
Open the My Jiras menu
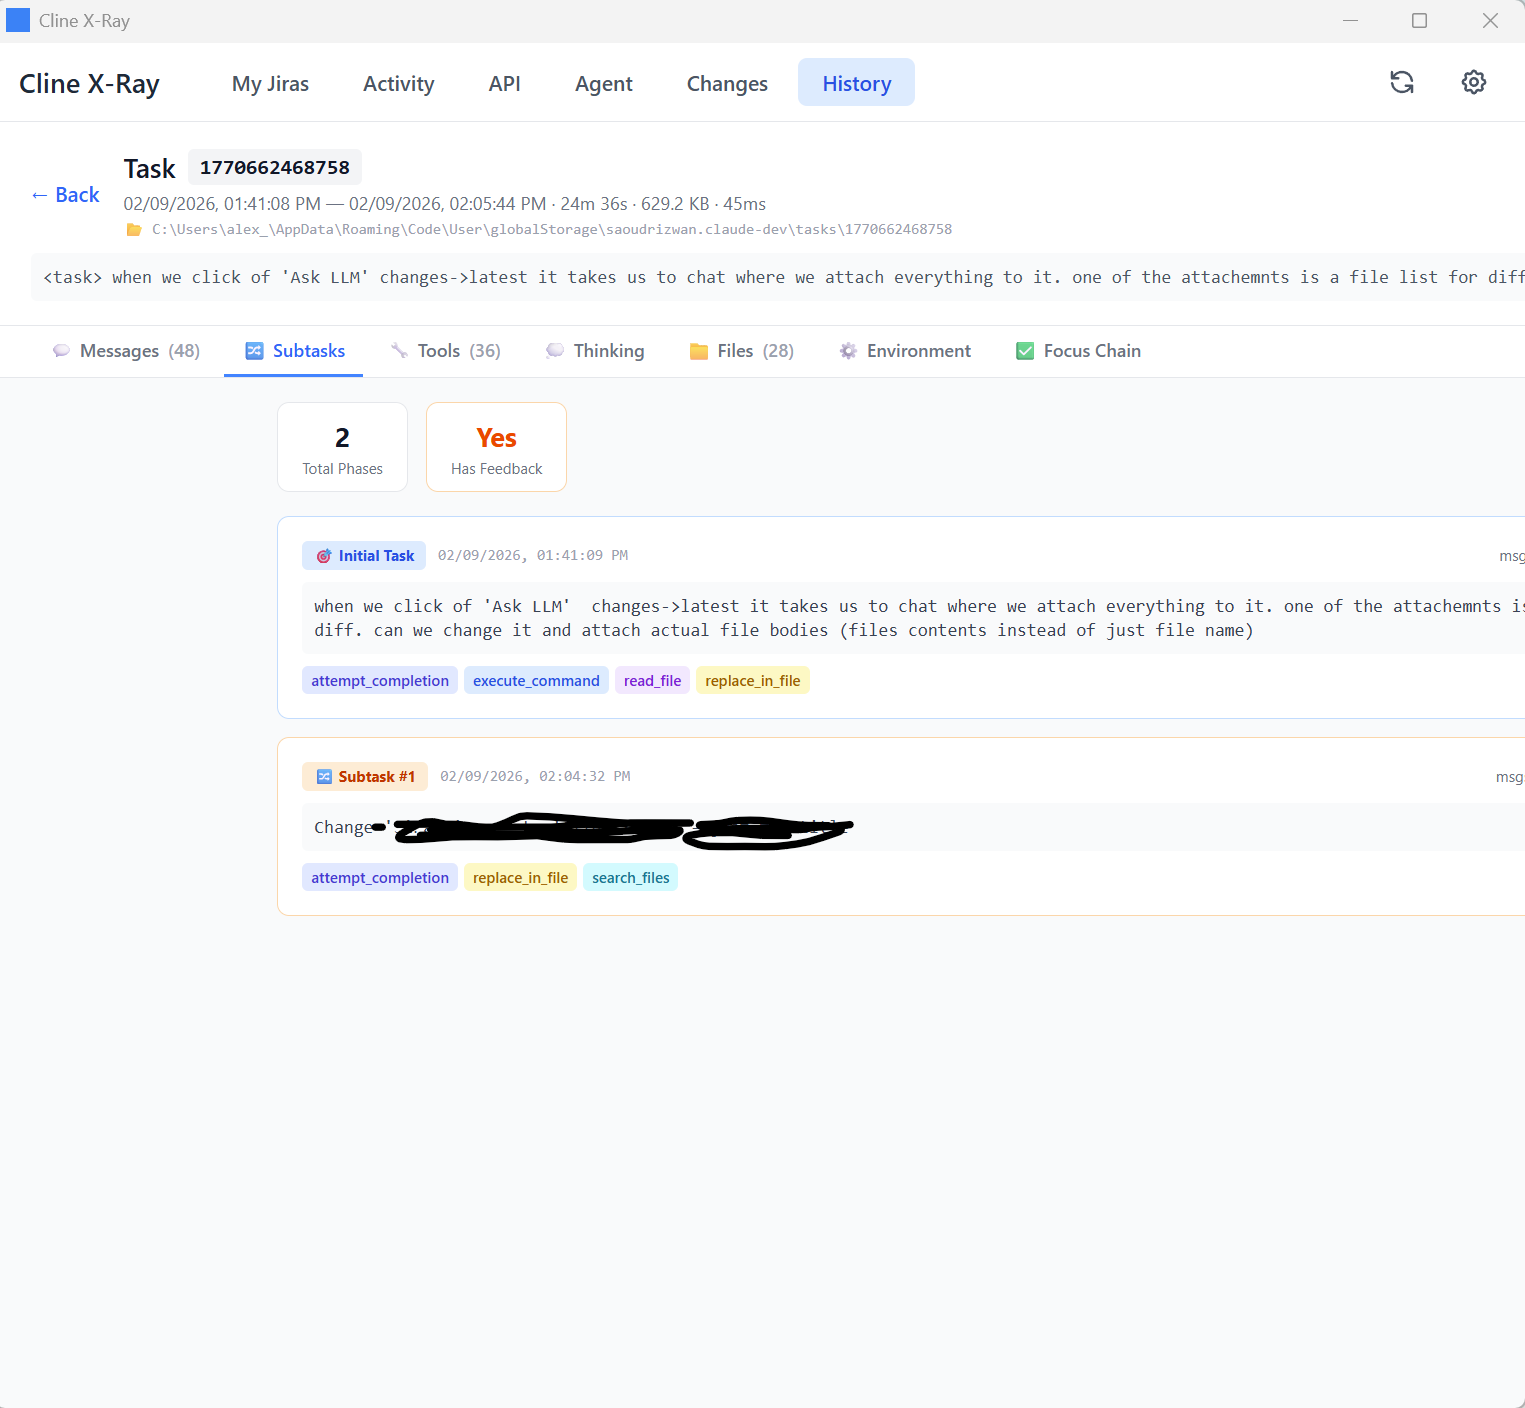270,84
